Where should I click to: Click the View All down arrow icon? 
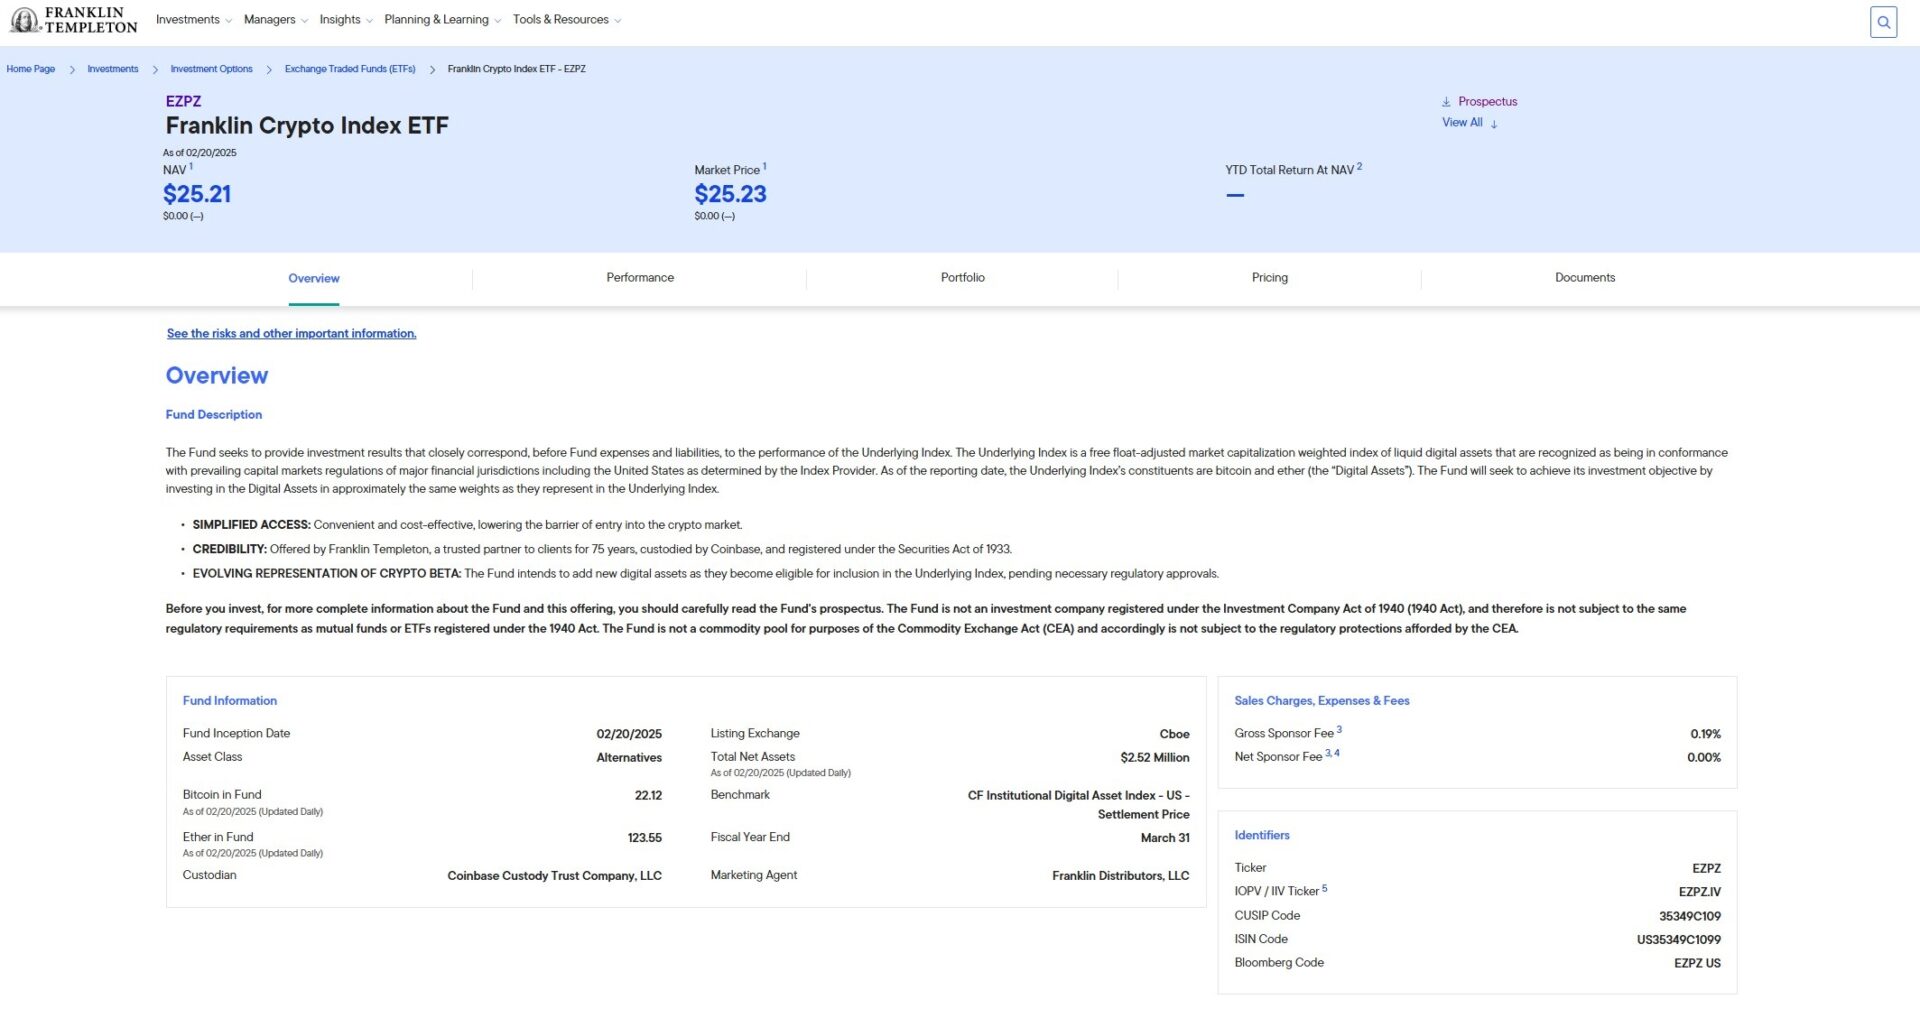(1494, 124)
